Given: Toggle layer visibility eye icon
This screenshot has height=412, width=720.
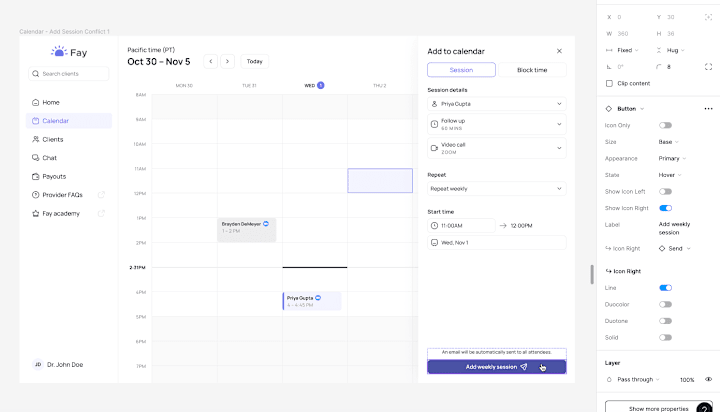Looking at the screenshot, I should pos(708,379).
